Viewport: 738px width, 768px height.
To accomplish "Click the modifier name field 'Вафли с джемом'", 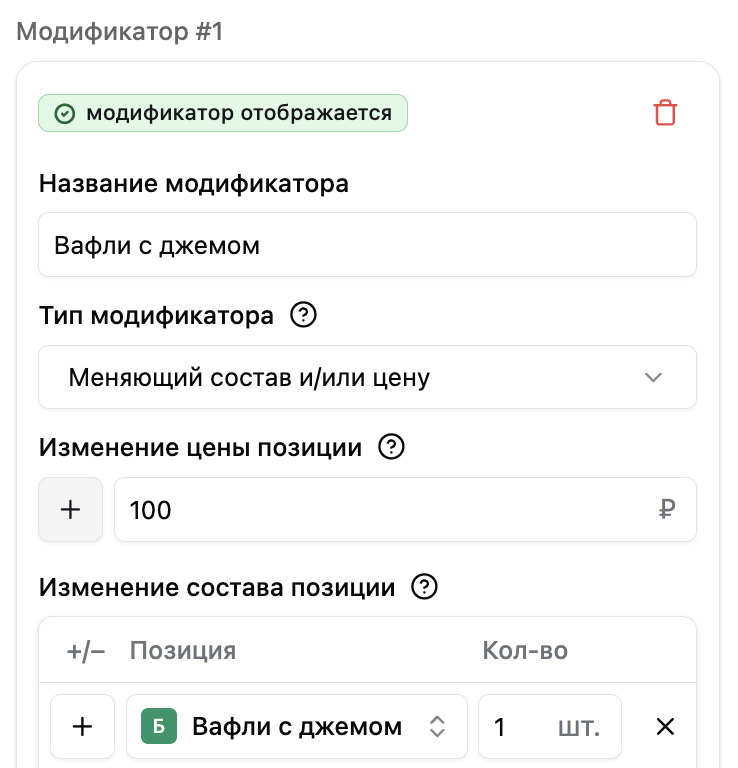I will coord(367,244).
